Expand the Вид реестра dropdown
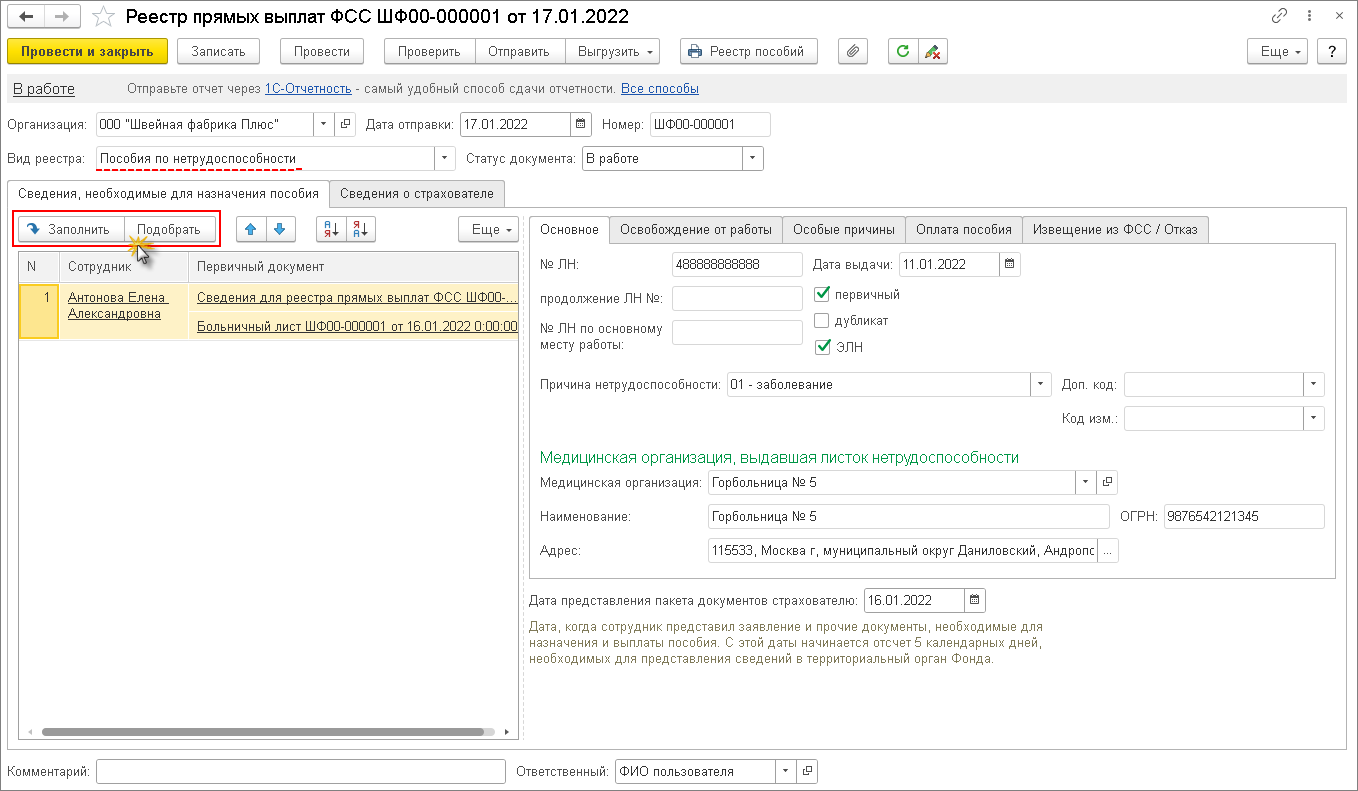 [446, 159]
